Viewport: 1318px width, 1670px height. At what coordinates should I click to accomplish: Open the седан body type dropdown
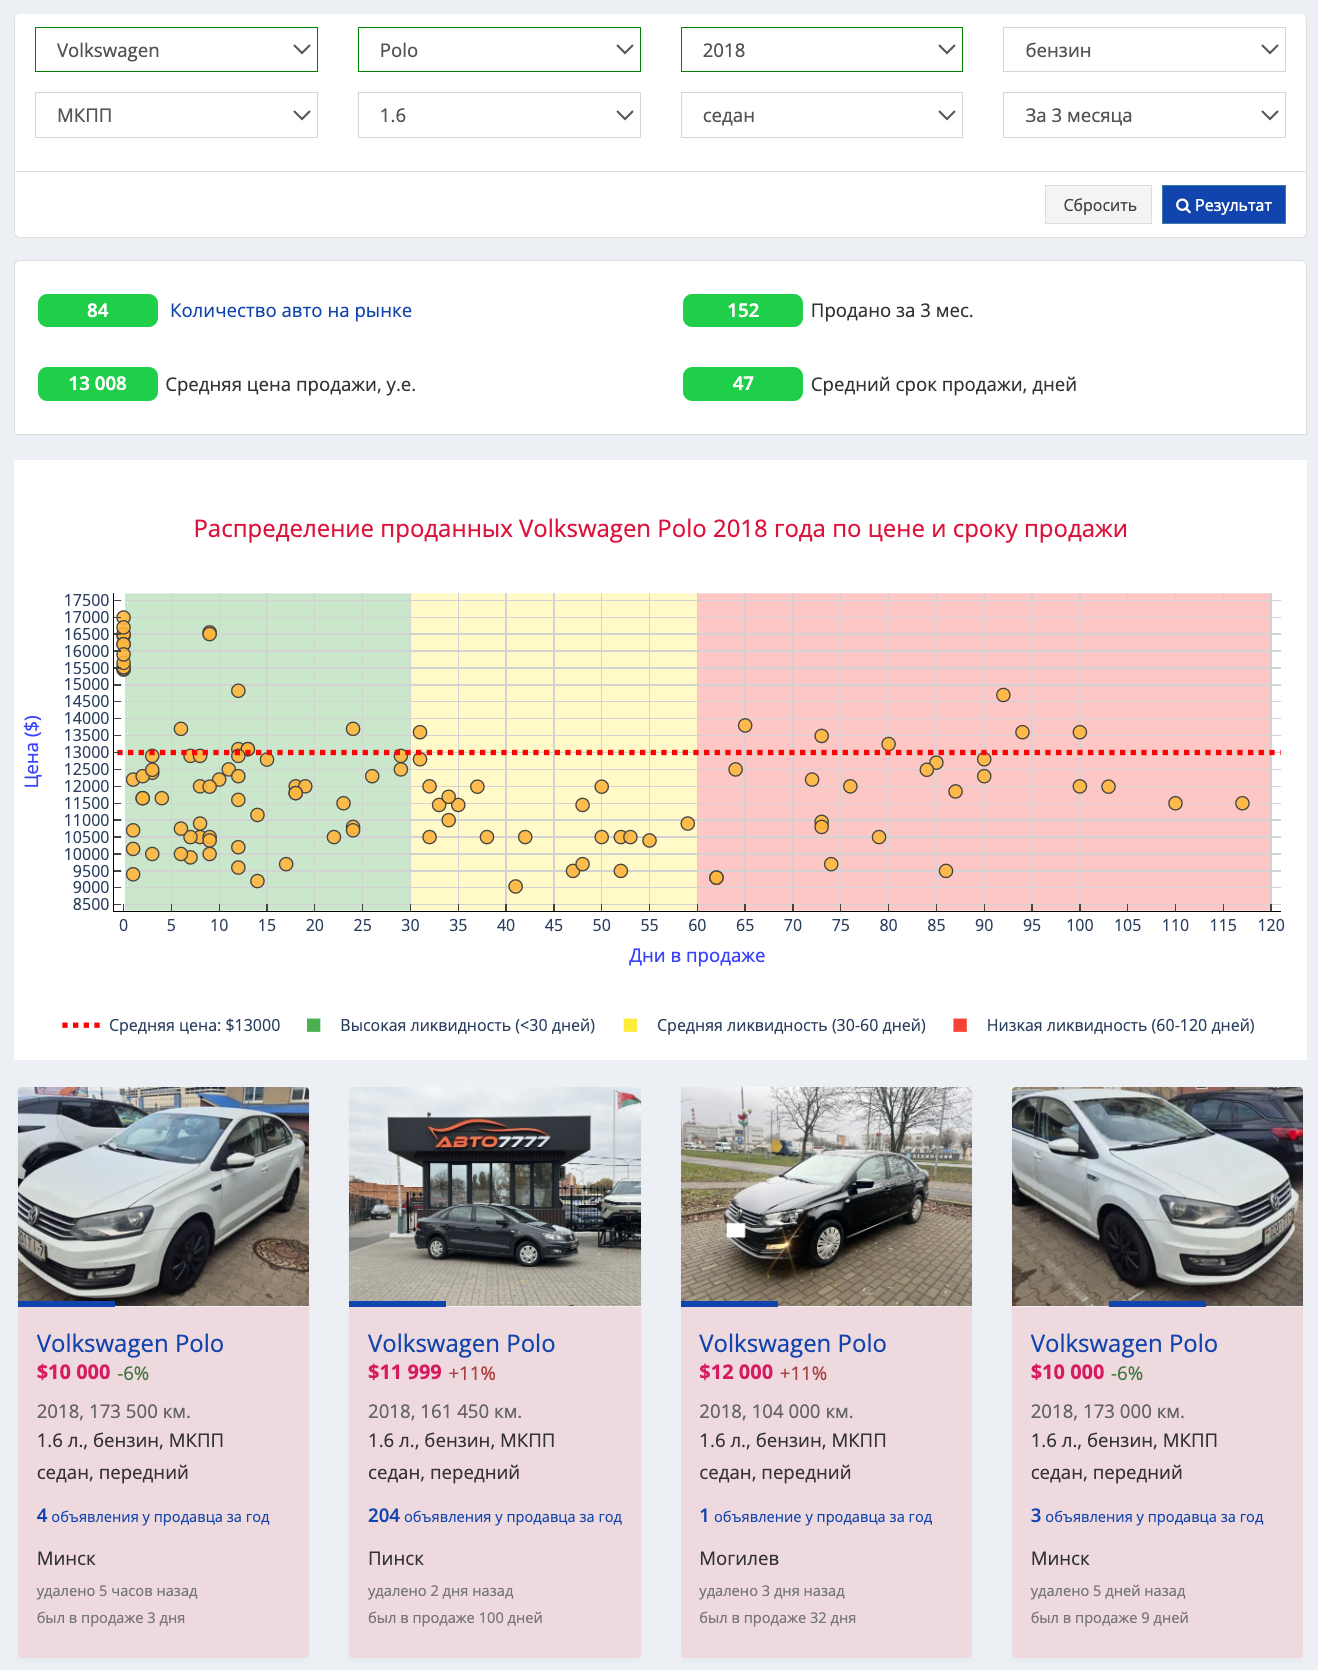pyautogui.click(x=822, y=115)
